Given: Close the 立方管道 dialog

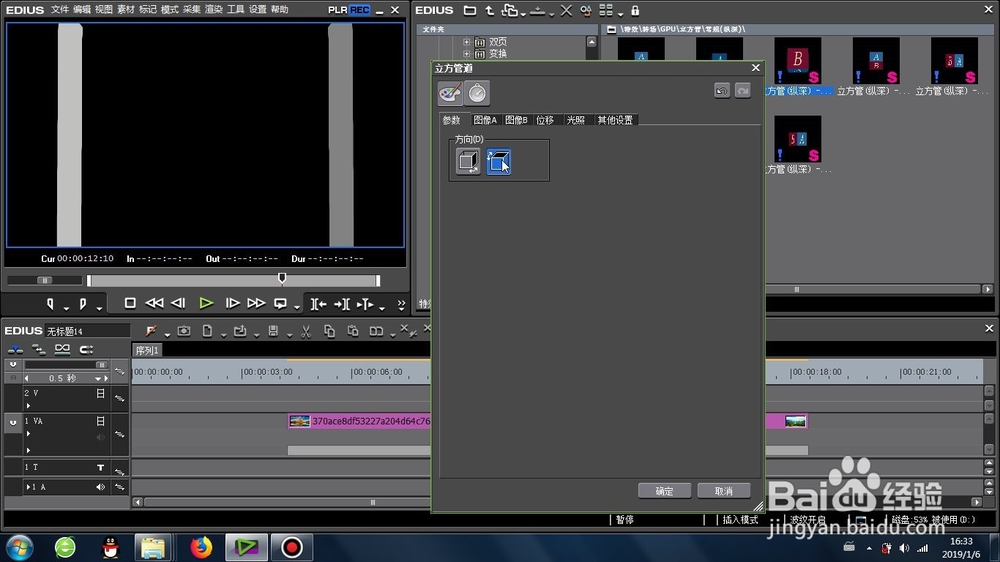Looking at the screenshot, I should tap(756, 68).
